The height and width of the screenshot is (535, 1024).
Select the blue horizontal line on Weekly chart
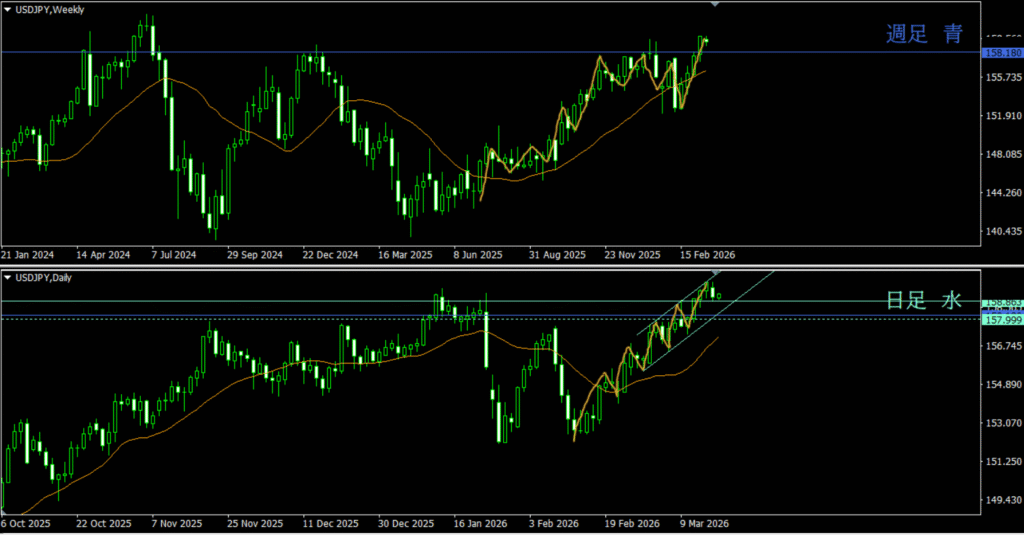(x=400, y=51)
